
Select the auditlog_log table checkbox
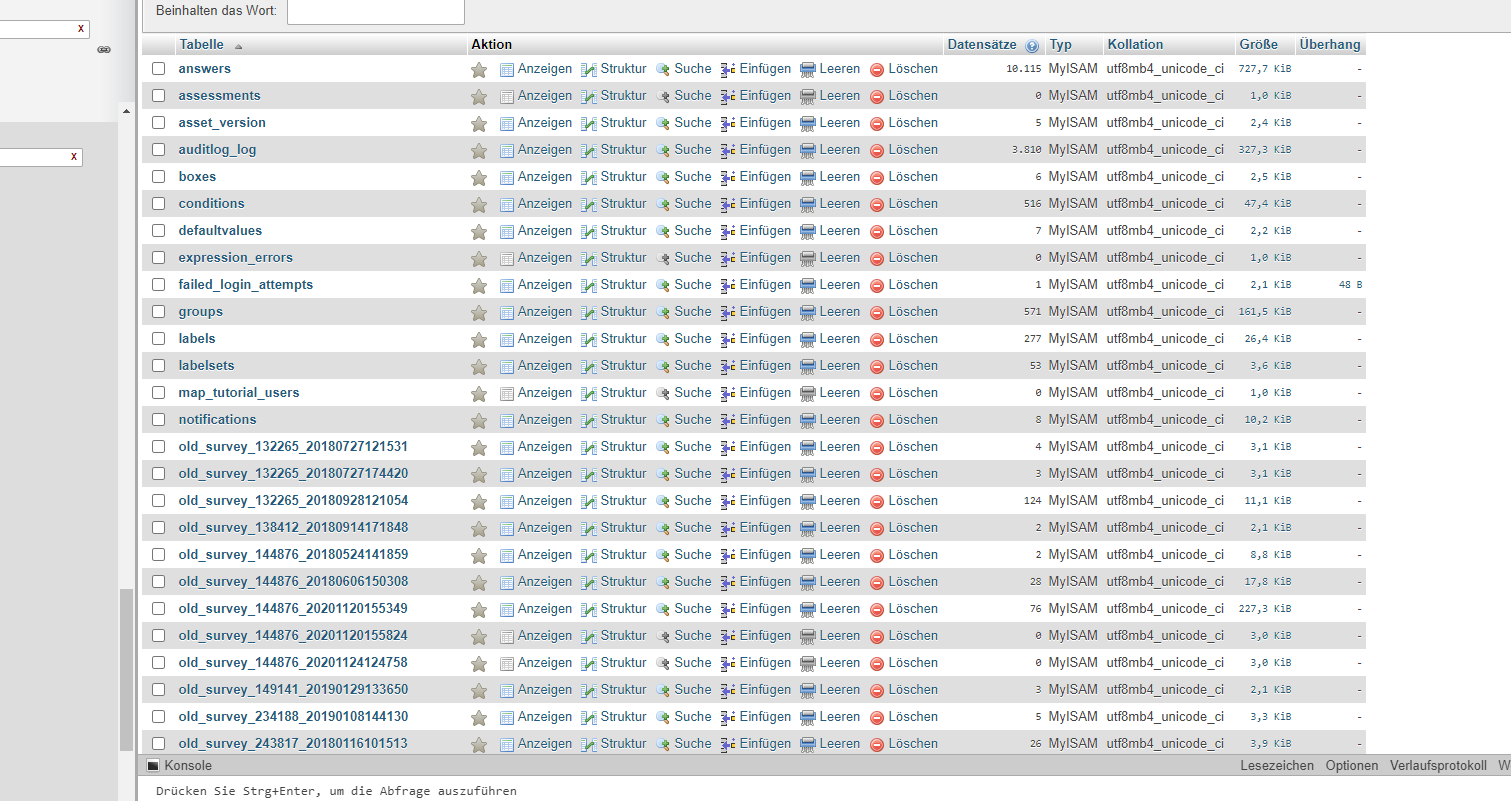click(158, 150)
